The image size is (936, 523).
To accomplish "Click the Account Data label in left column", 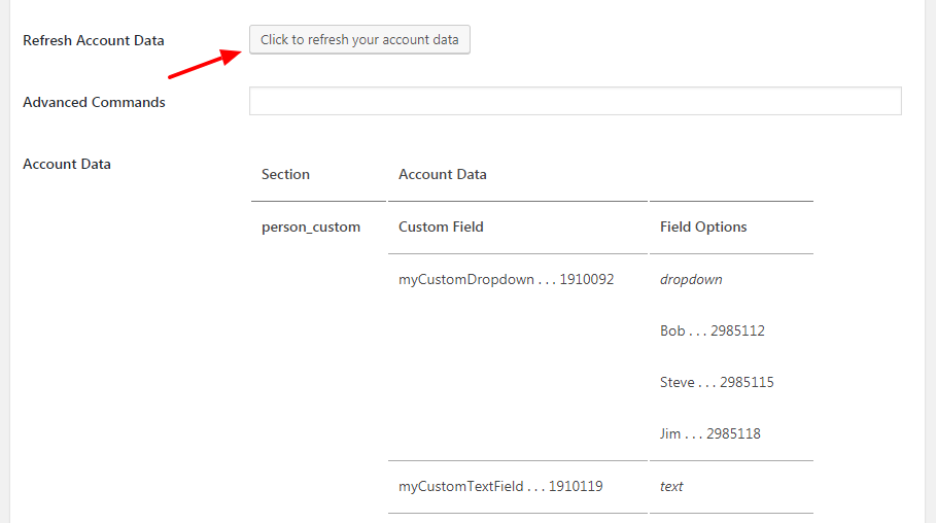I will coord(66,164).
